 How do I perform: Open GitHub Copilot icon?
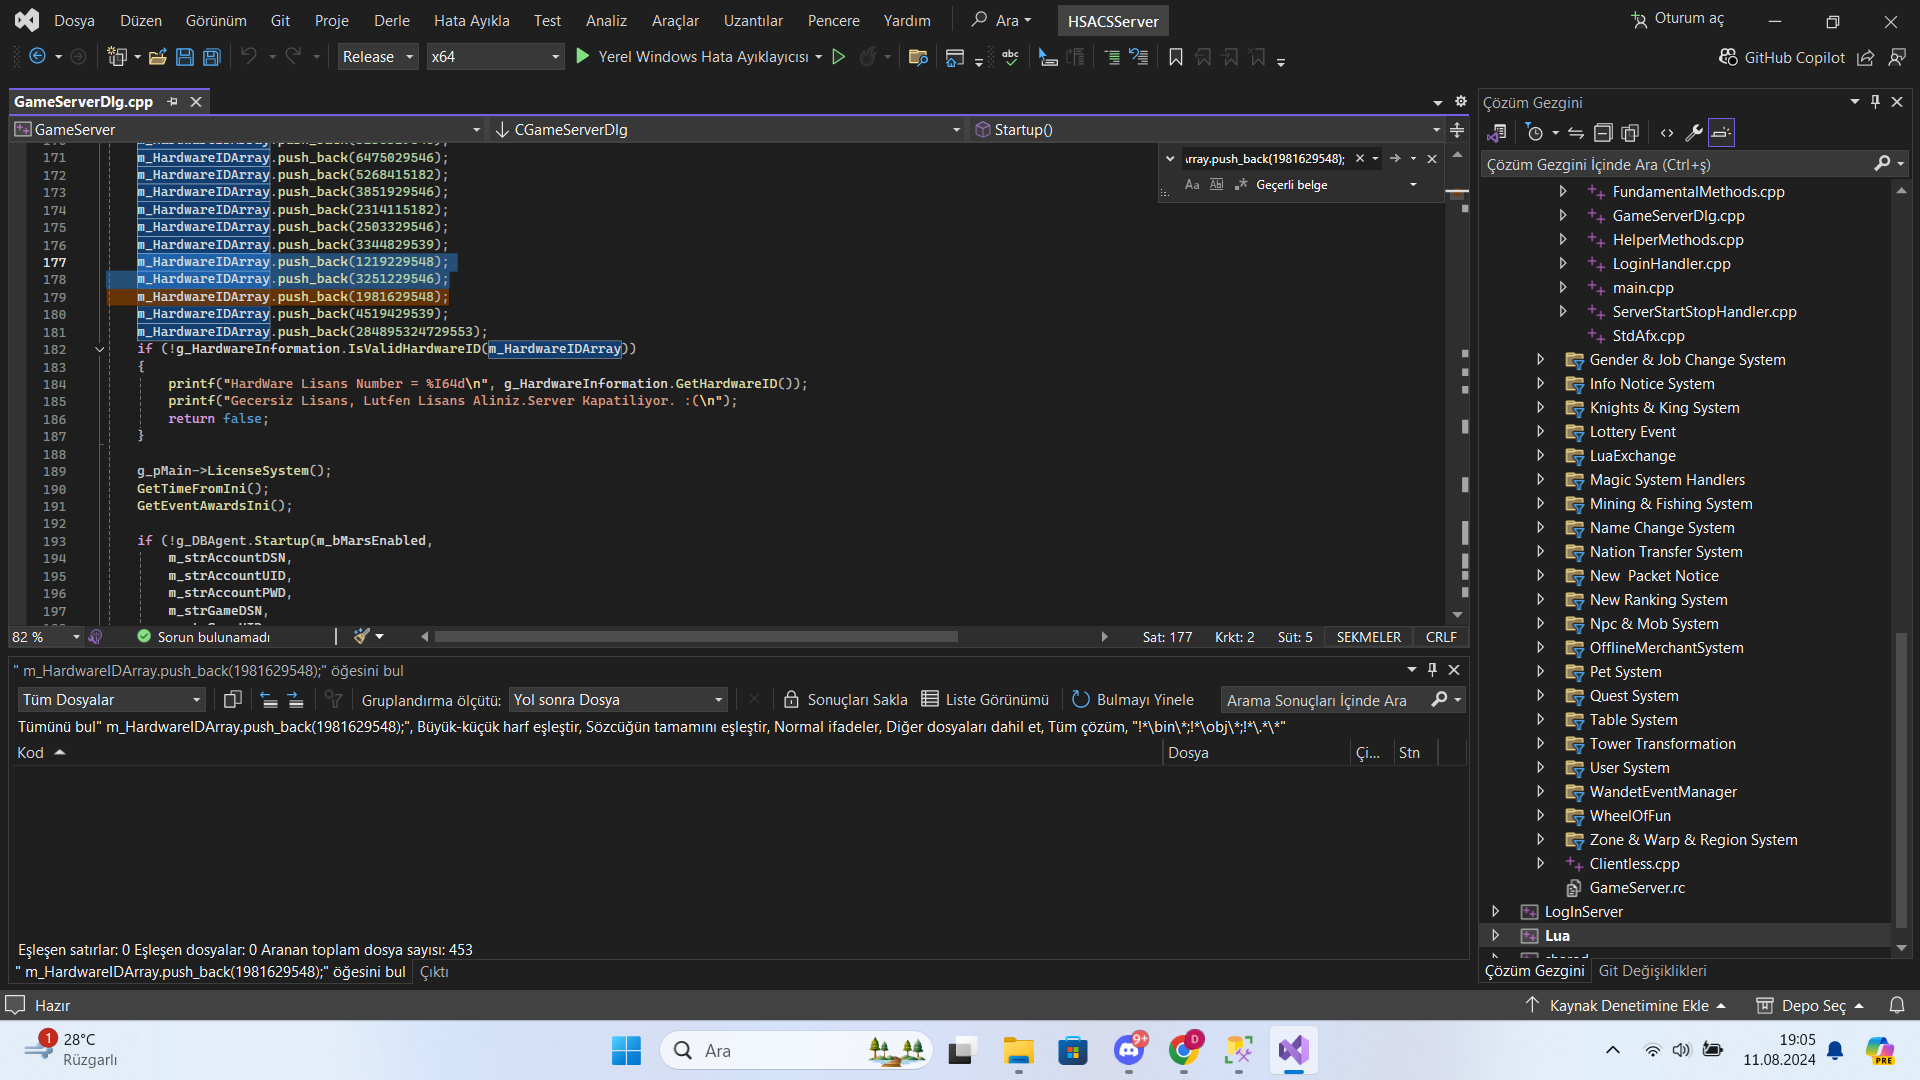[1728, 57]
